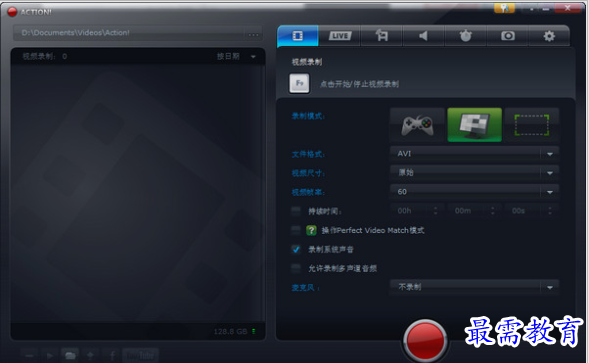589x363 pixels.
Task: Enable the Perfect Video Match mode checkbox
Action: click(296, 230)
